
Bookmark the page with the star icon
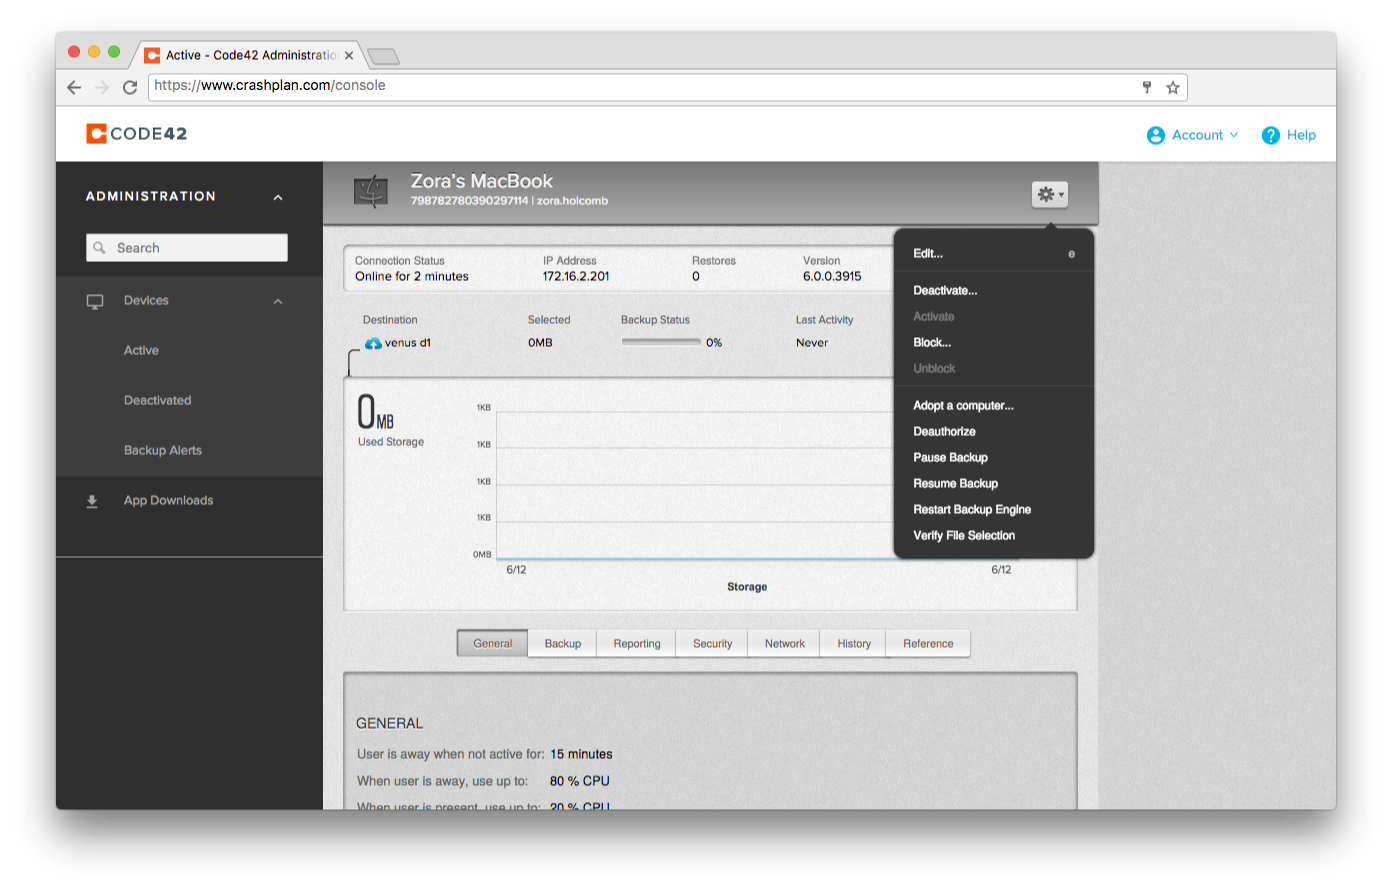click(x=1173, y=88)
